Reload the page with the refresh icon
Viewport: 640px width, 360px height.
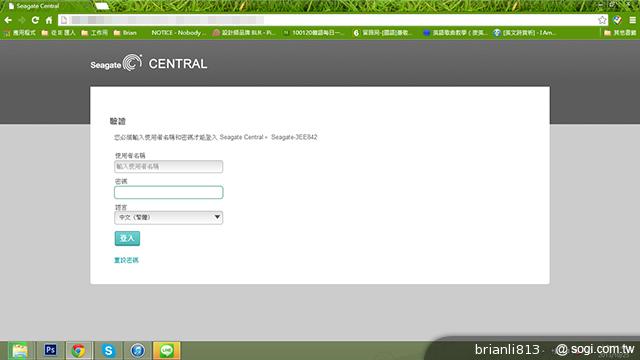tap(35, 20)
